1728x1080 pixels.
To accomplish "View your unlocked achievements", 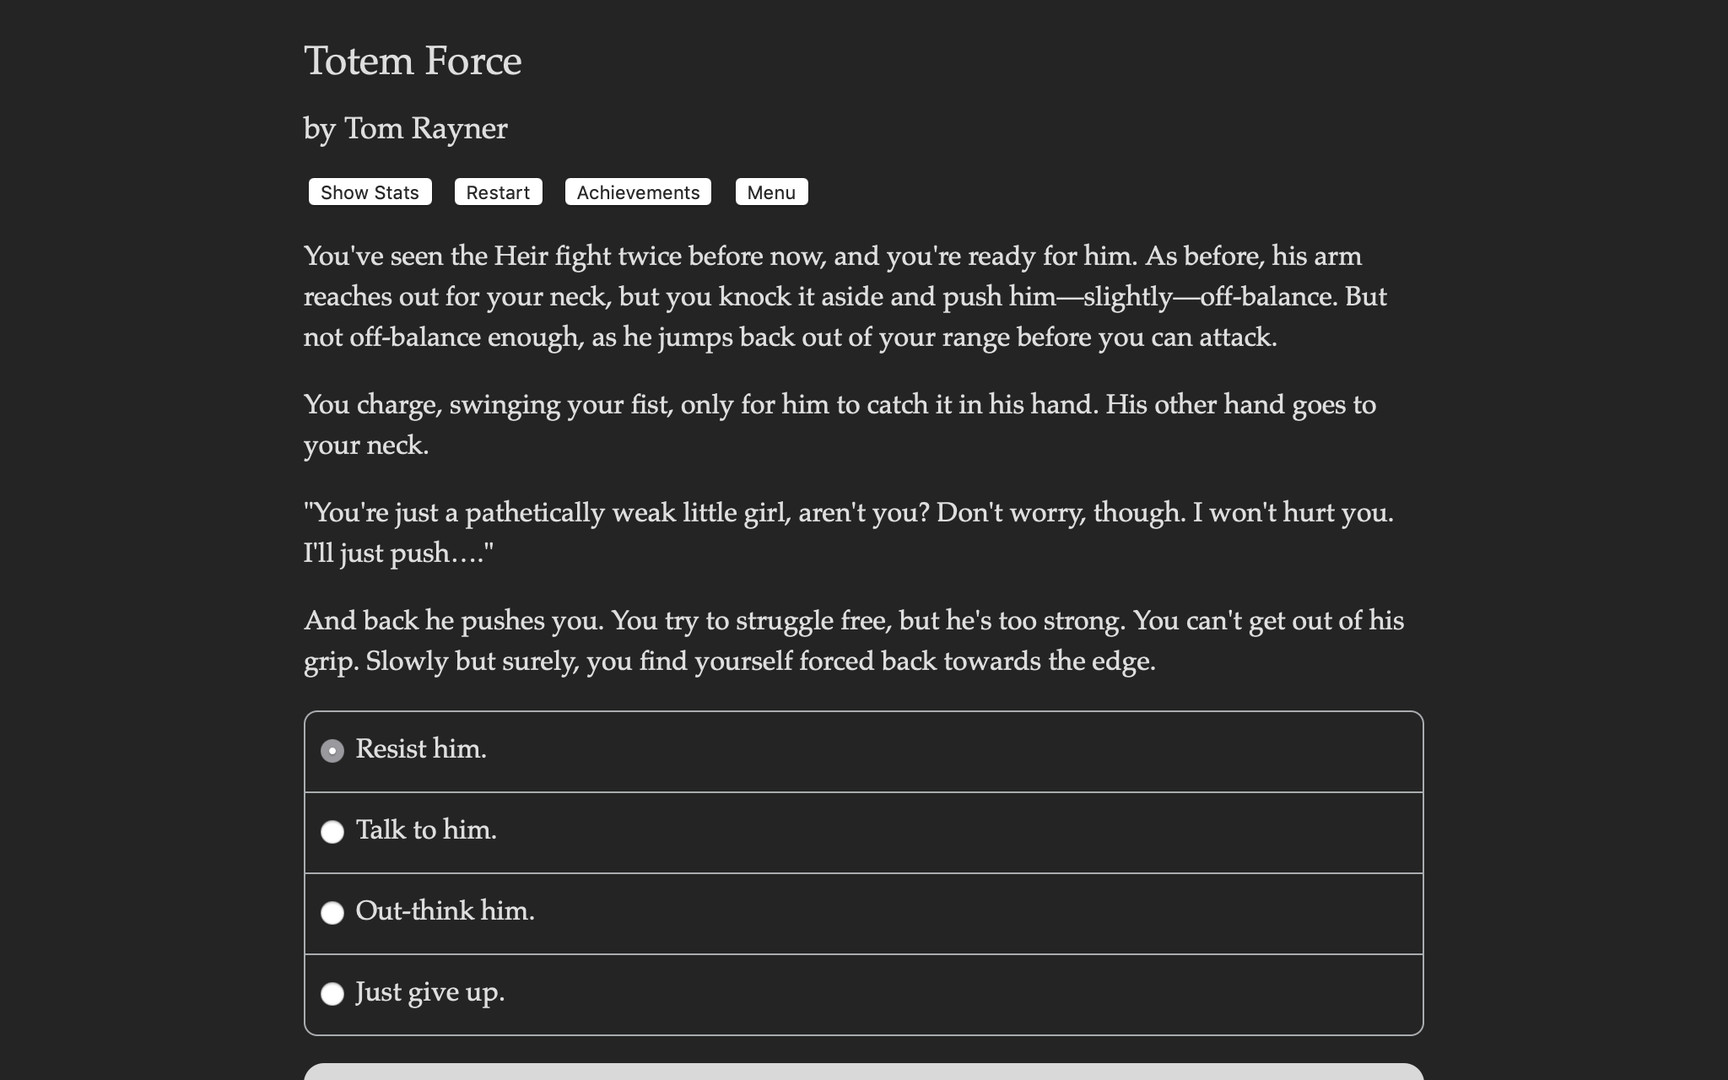I will pos(637,192).
